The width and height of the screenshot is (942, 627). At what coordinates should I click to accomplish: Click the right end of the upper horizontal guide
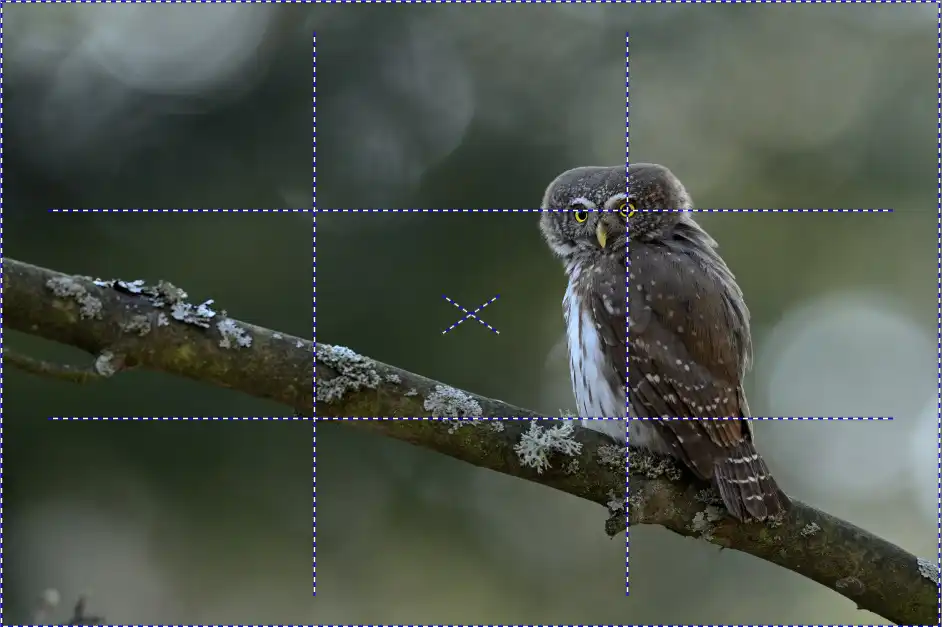point(890,210)
